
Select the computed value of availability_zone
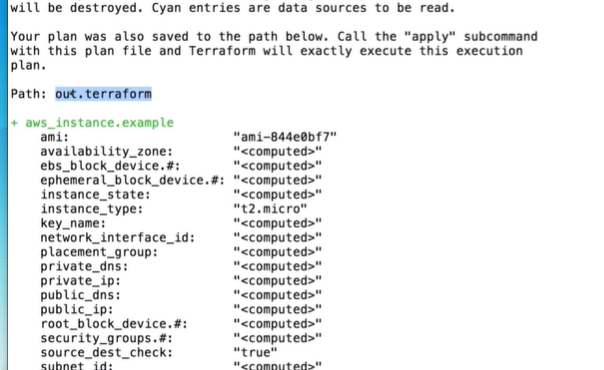pos(277,152)
